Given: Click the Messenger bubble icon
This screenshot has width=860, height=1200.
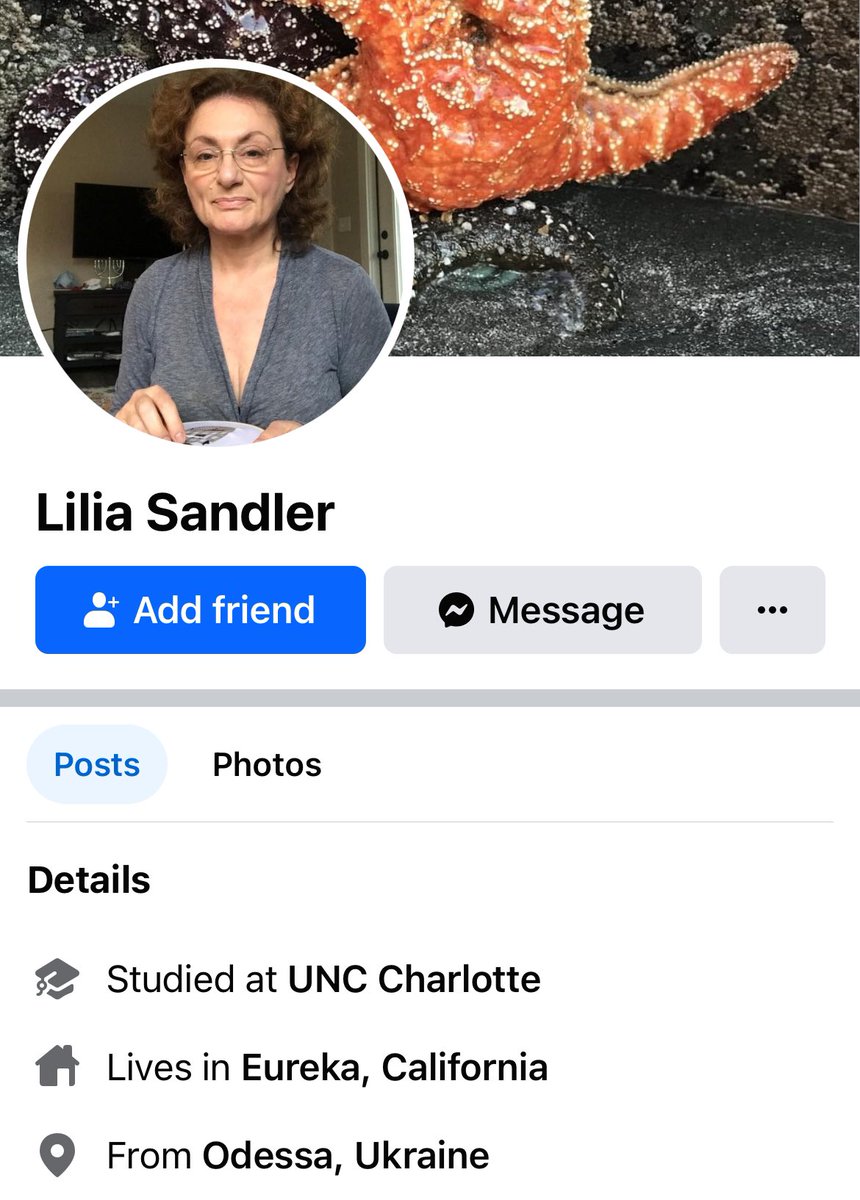Looking at the screenshot, I should [456, 610].
